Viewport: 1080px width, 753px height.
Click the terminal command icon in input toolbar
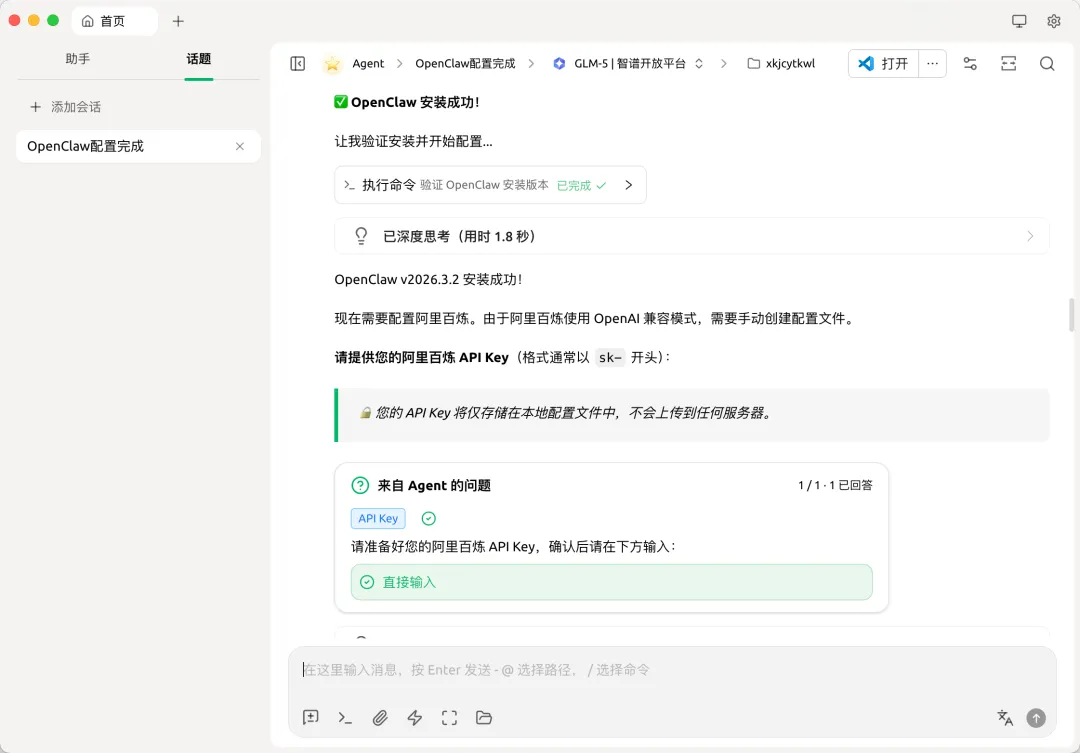pos(345,718)
